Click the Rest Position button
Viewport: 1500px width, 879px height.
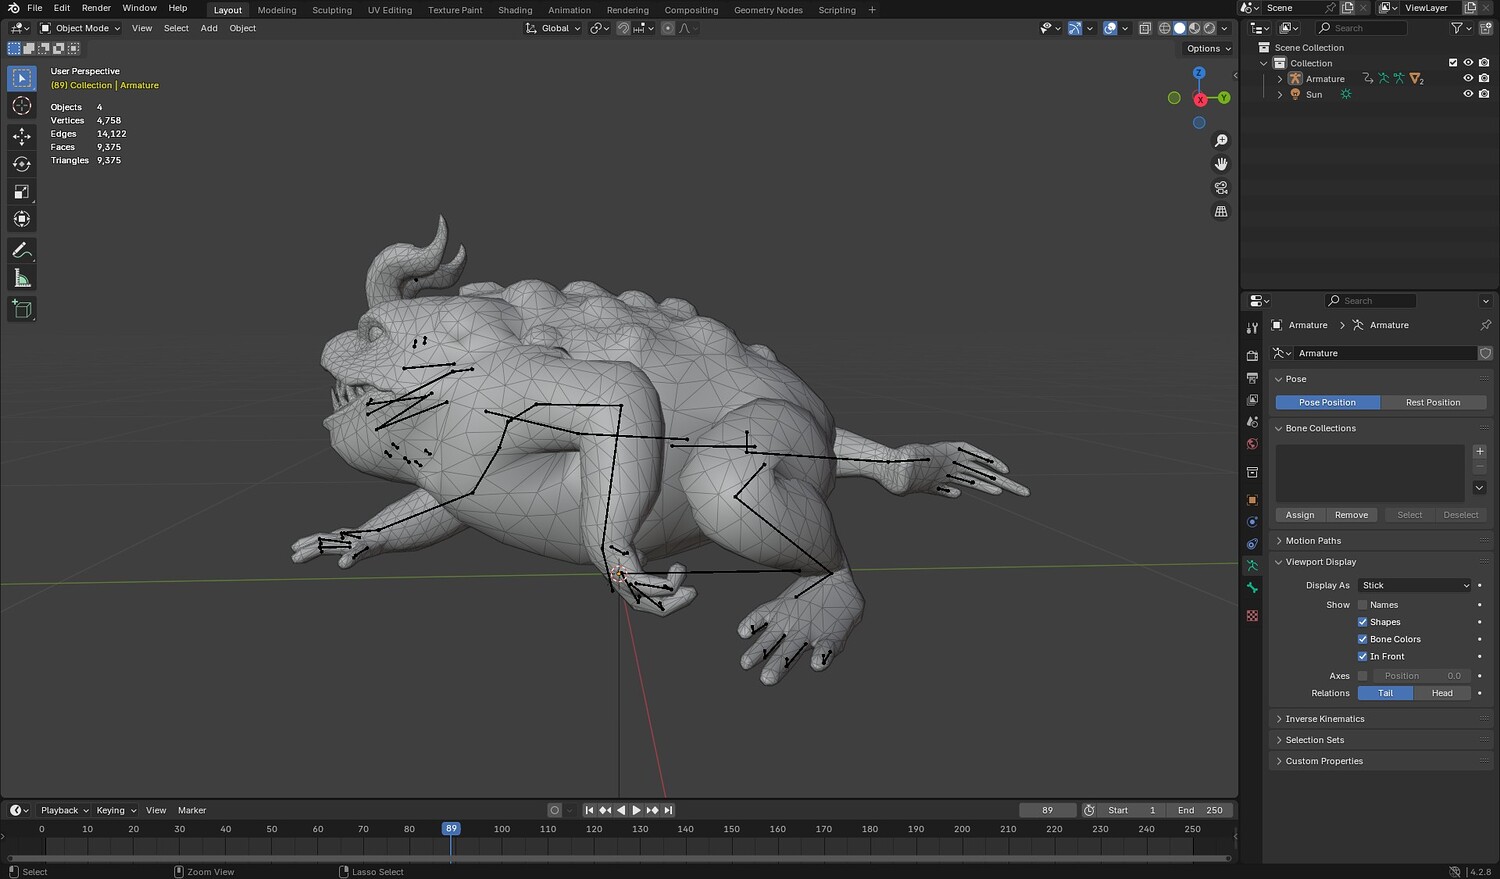[x=1432, y=403]
